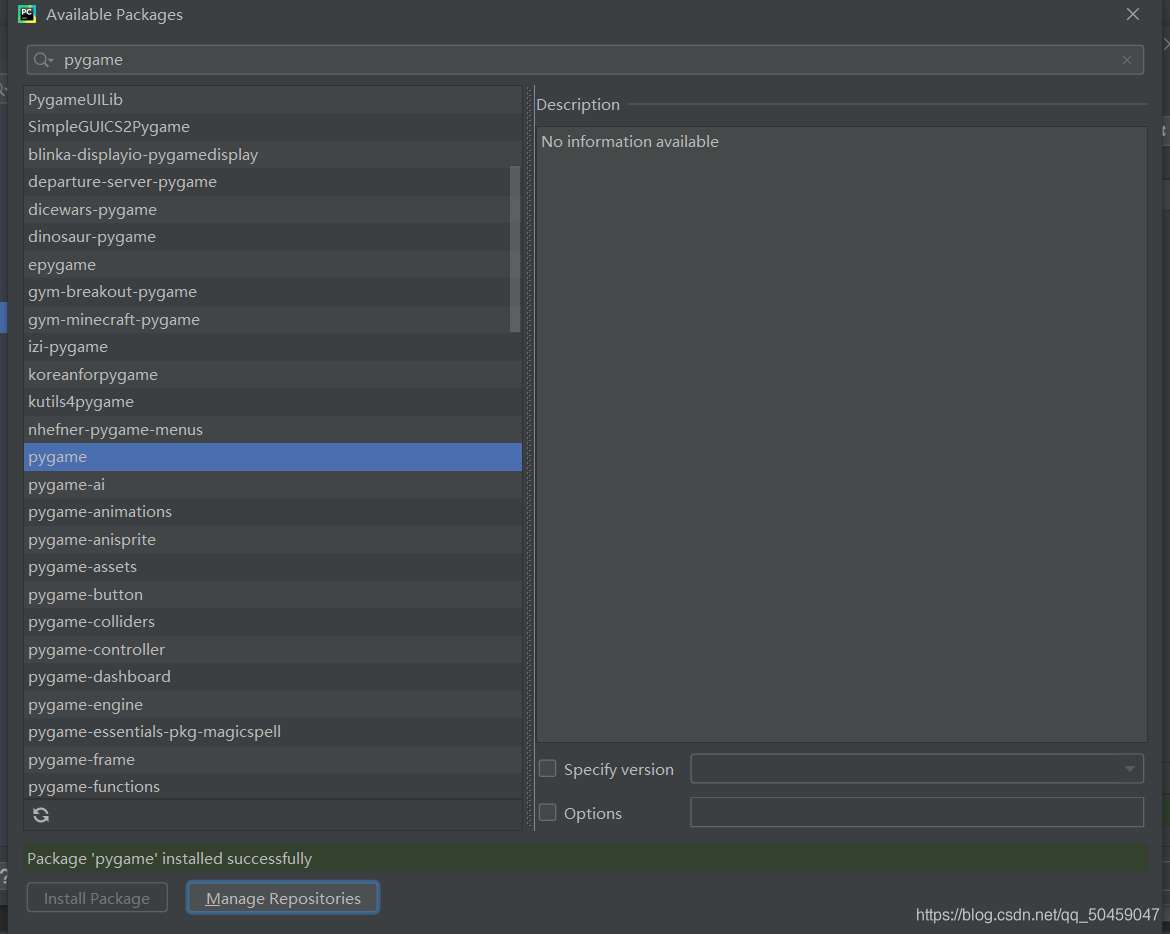Image resolution: width=1170 pixels, height=934 pixels.
Task: Select dinosaur-pygame package
Action: 273,237
